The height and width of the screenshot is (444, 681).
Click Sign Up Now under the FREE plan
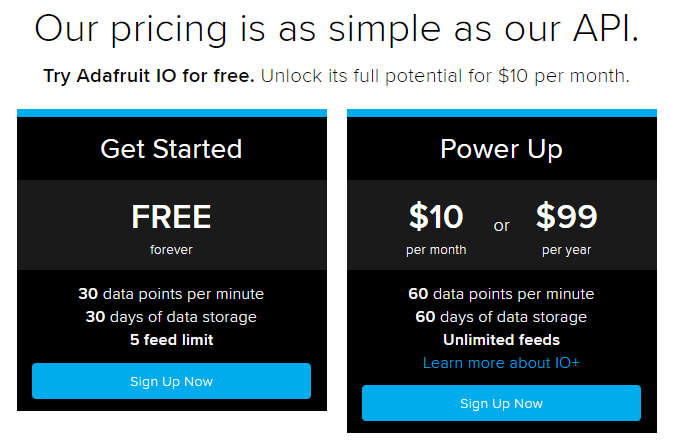tap(171, 381)
